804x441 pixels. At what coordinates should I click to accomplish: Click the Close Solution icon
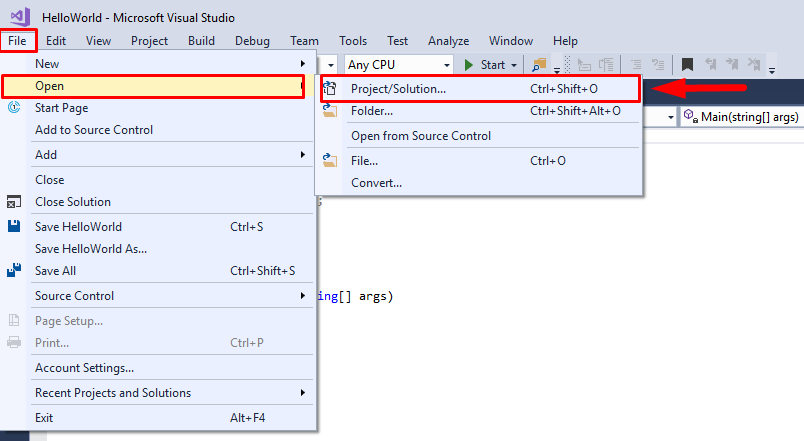pyautogui.click(x=14, y=202)
